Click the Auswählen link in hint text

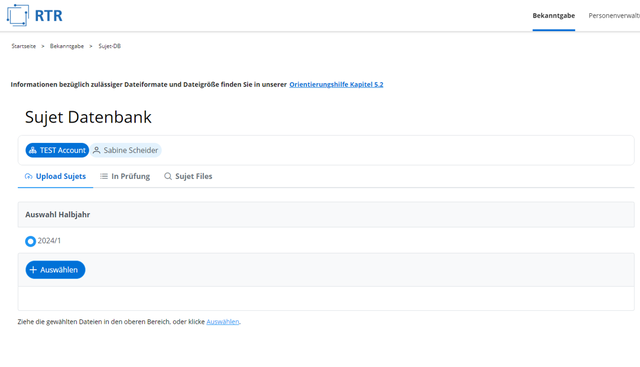click(223, 322)
